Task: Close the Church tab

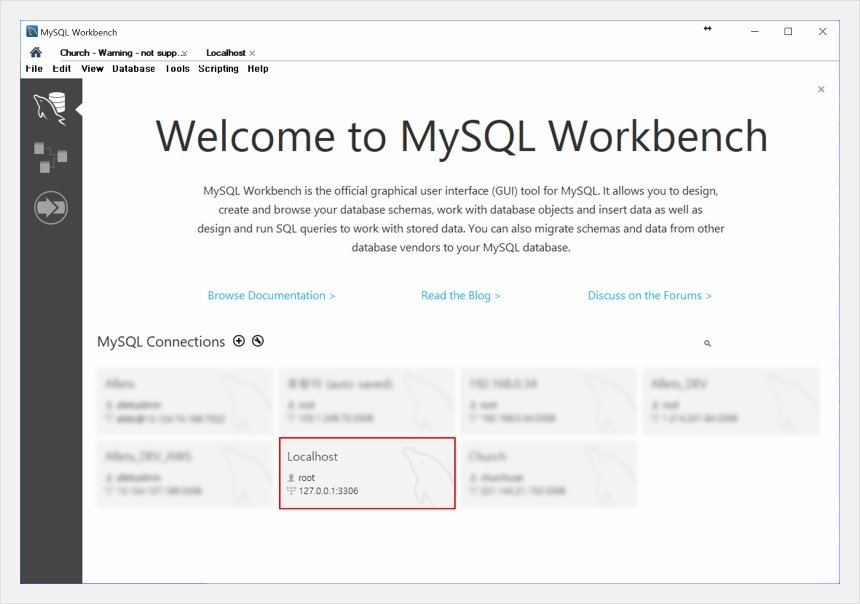Action: click(x=184, y=53)
